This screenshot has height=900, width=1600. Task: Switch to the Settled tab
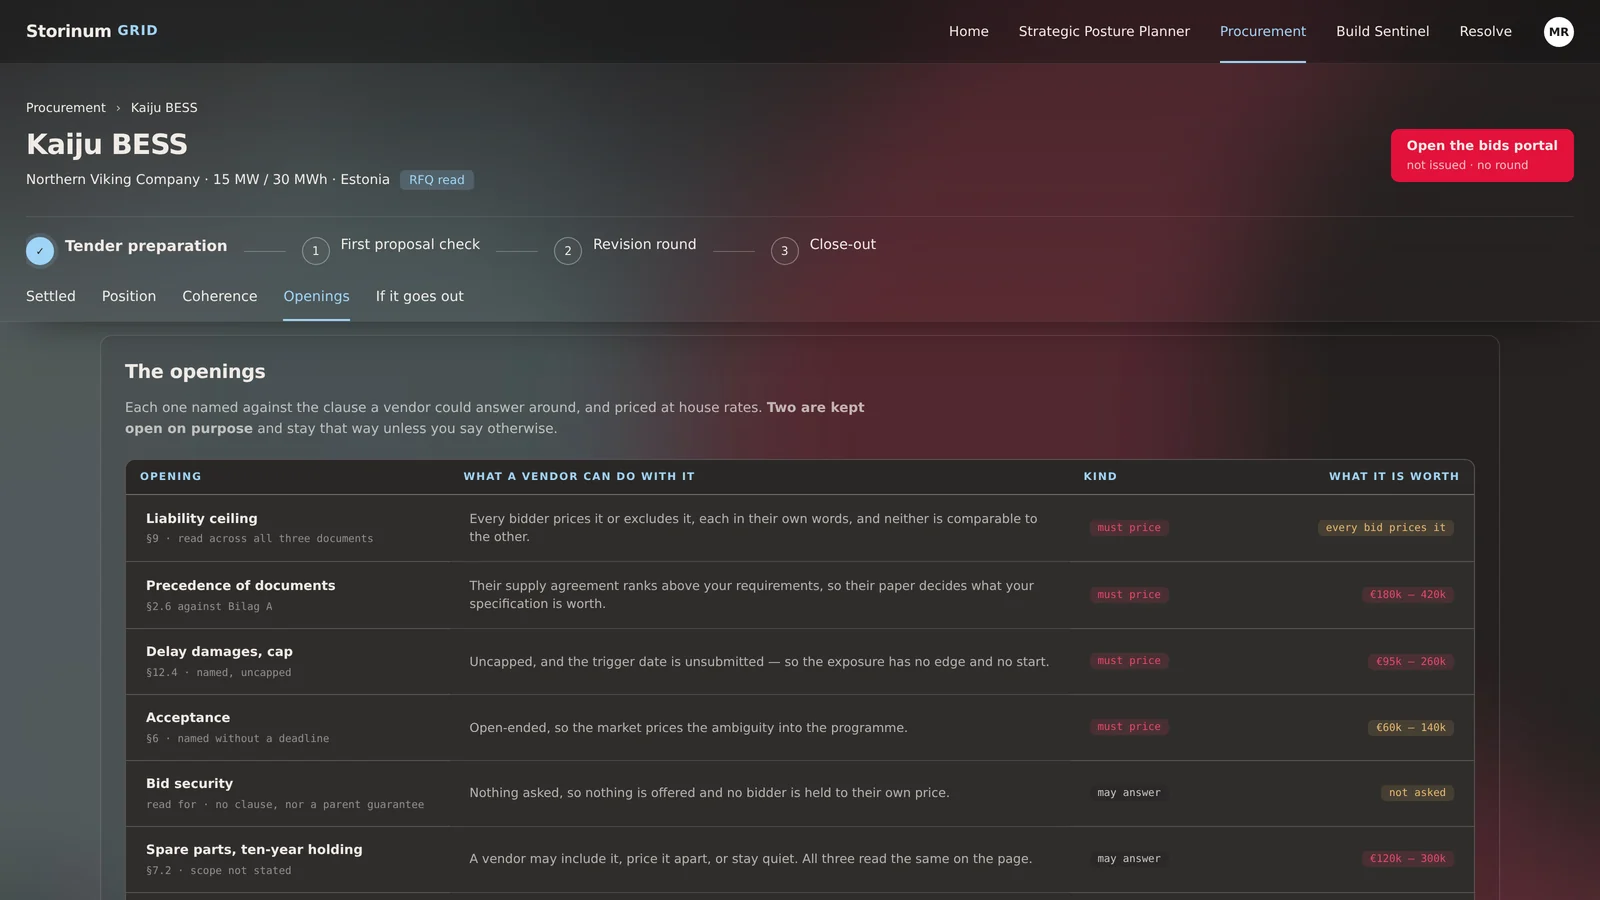(51, 296)
